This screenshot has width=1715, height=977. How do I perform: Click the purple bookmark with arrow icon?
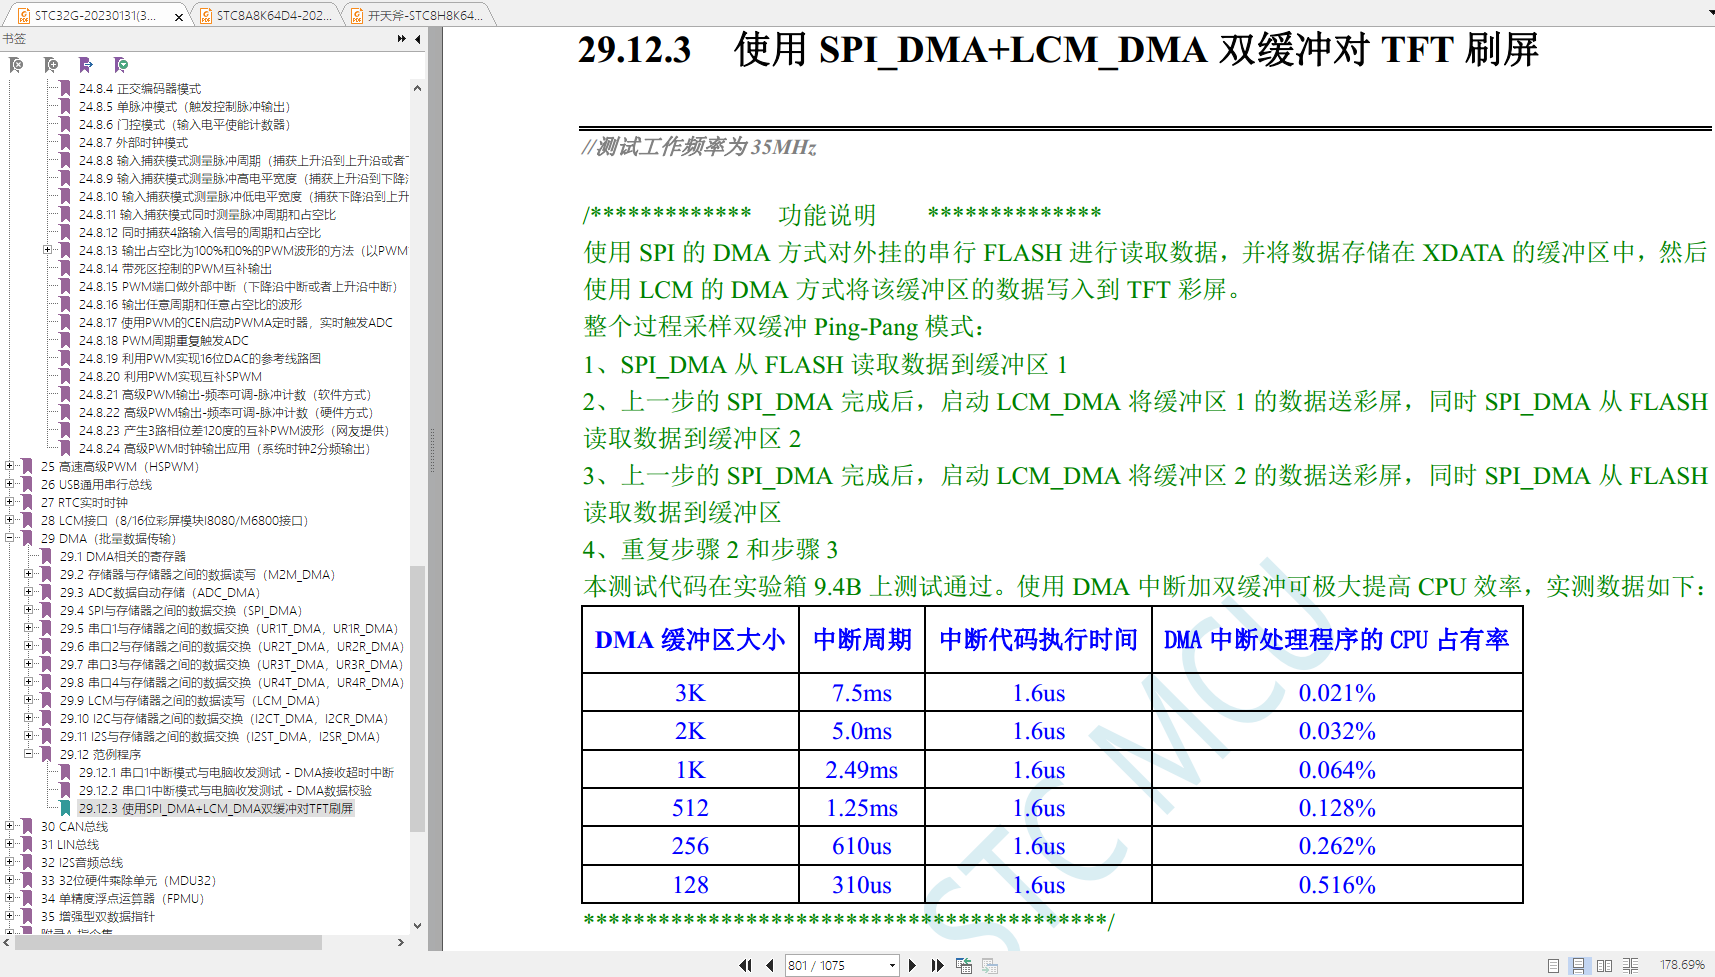86,65
